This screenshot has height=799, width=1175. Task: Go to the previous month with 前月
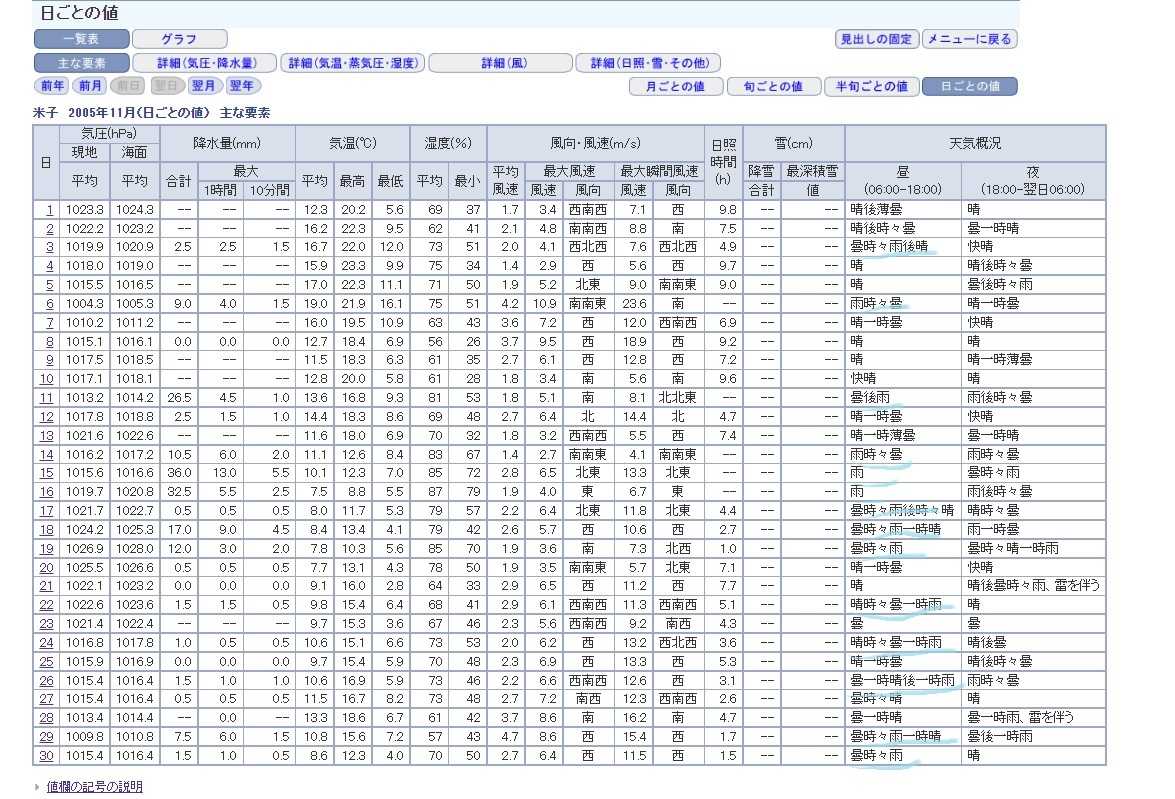(x=90, y=85)
